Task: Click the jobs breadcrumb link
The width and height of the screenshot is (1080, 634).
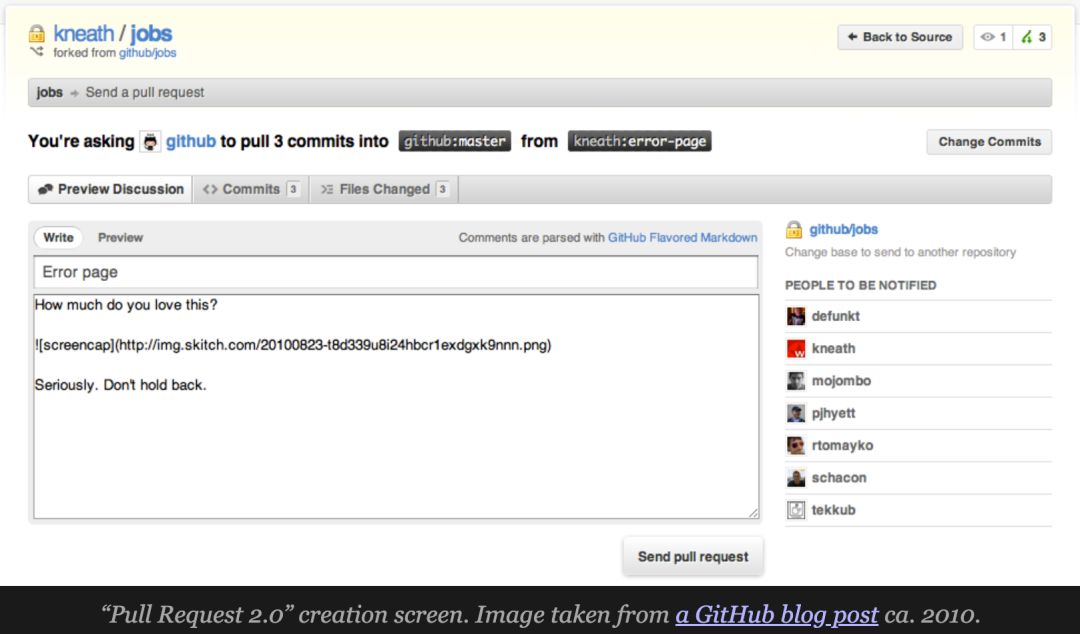Action: [x=50, y=92]
